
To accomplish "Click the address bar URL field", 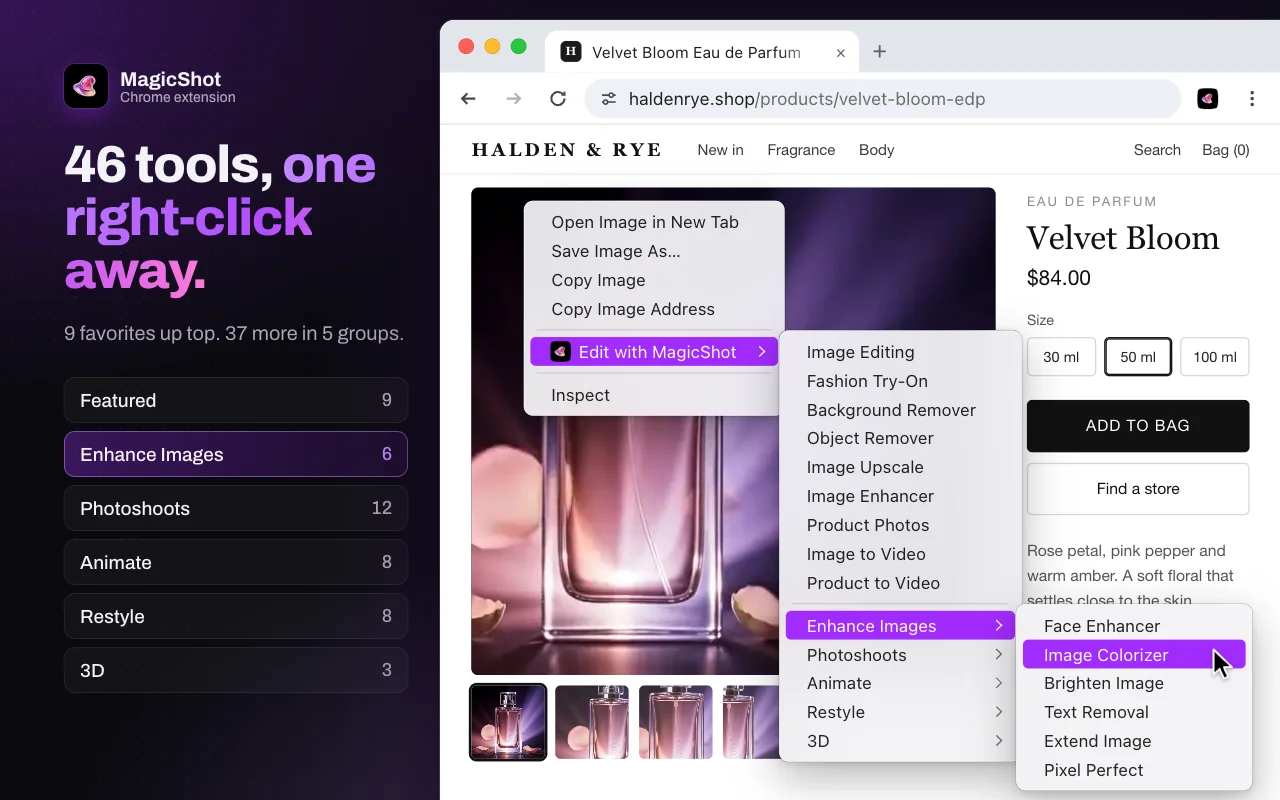I will tap(882, 99).
